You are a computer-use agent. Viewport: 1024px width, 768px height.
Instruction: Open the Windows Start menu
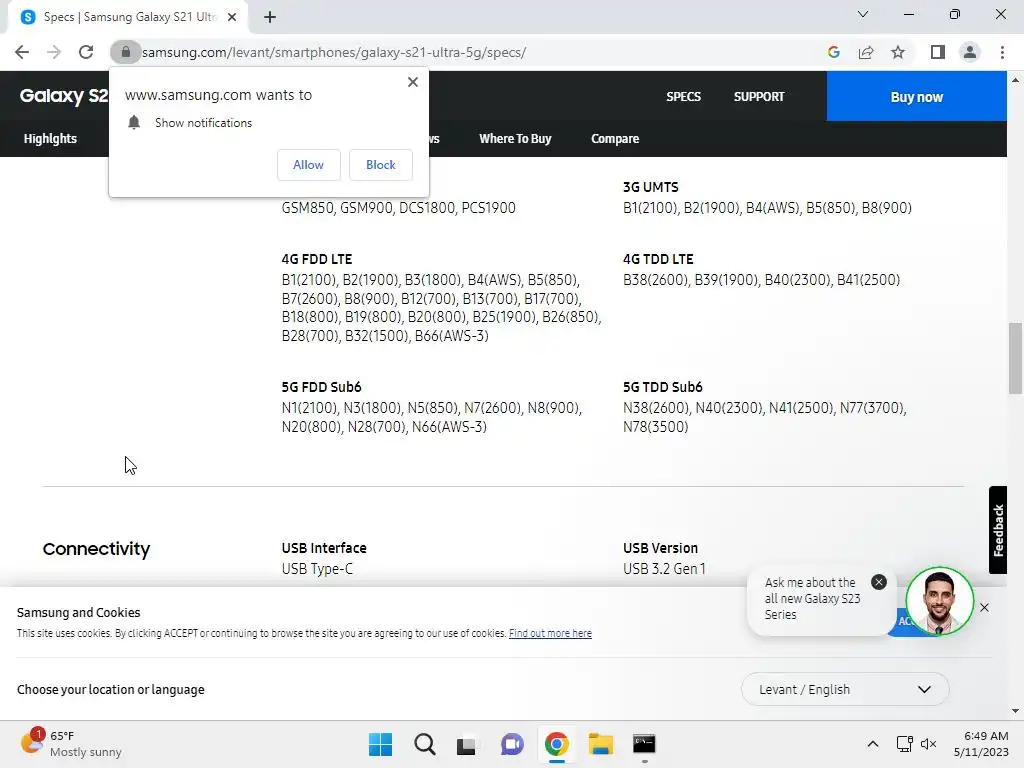380,744
